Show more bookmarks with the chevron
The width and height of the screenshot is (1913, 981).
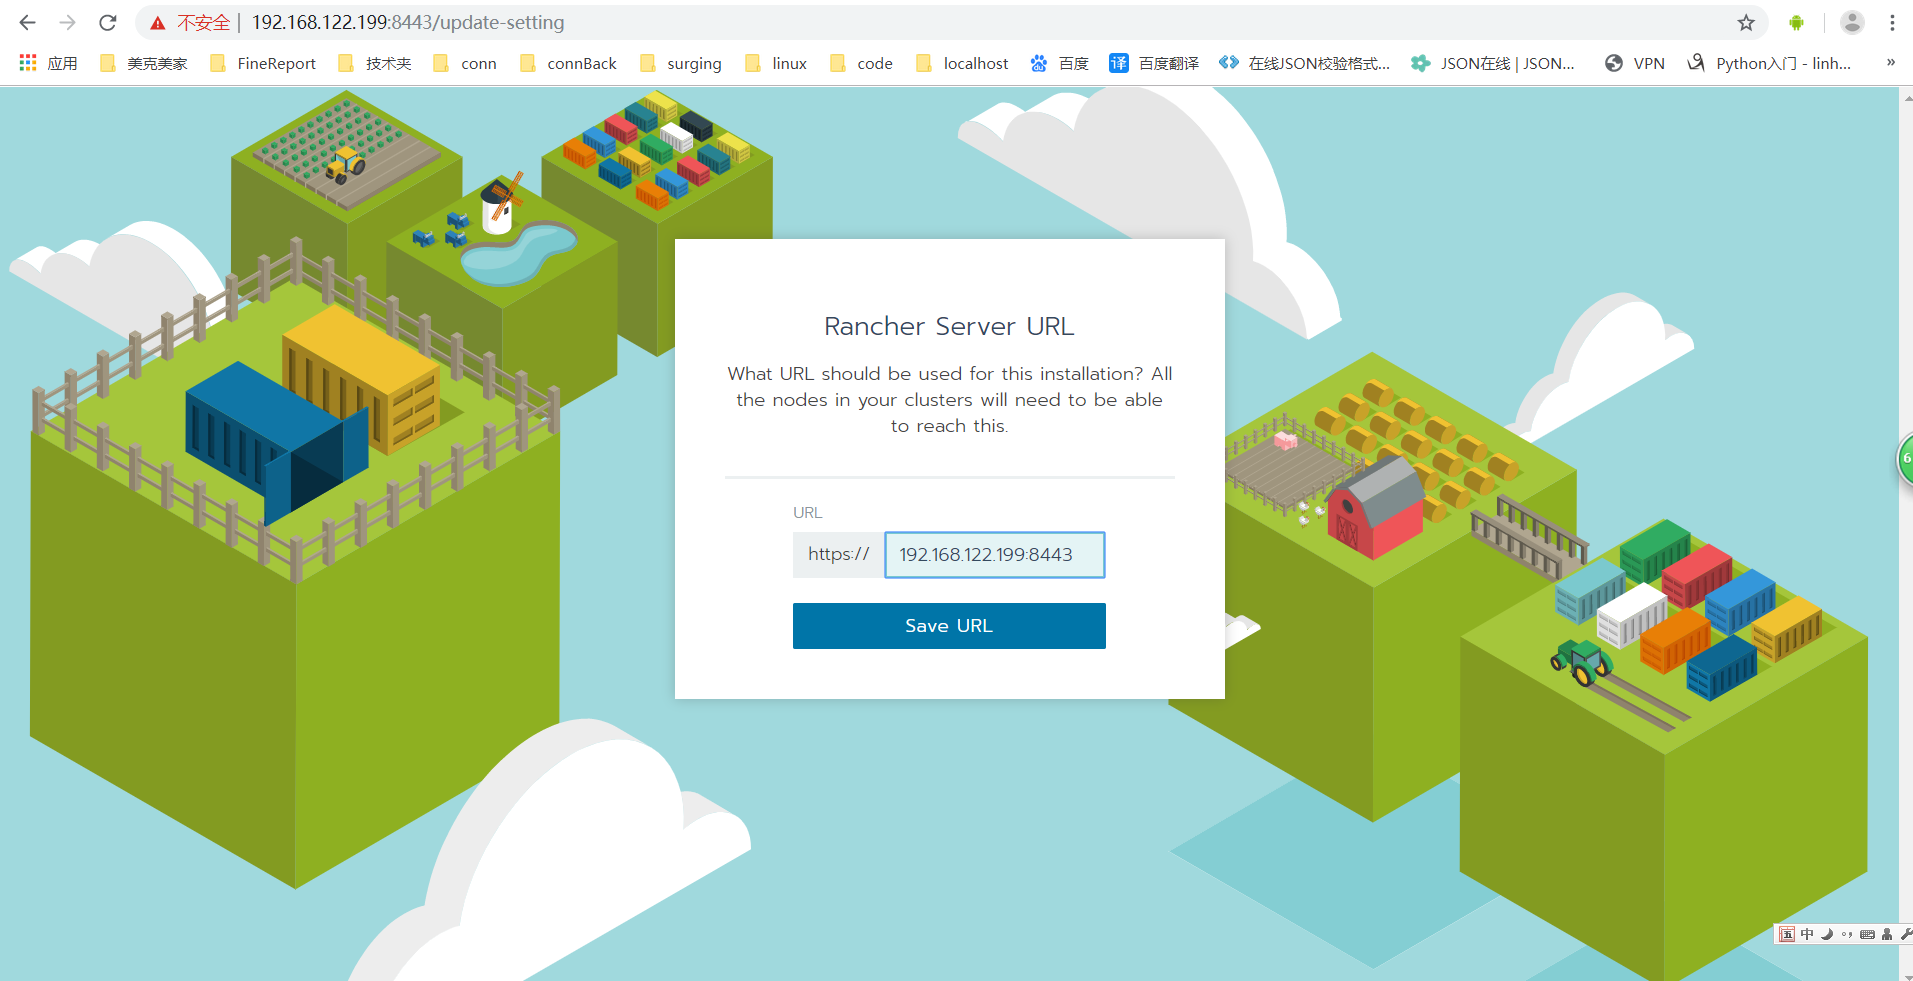pos(1890,62)
